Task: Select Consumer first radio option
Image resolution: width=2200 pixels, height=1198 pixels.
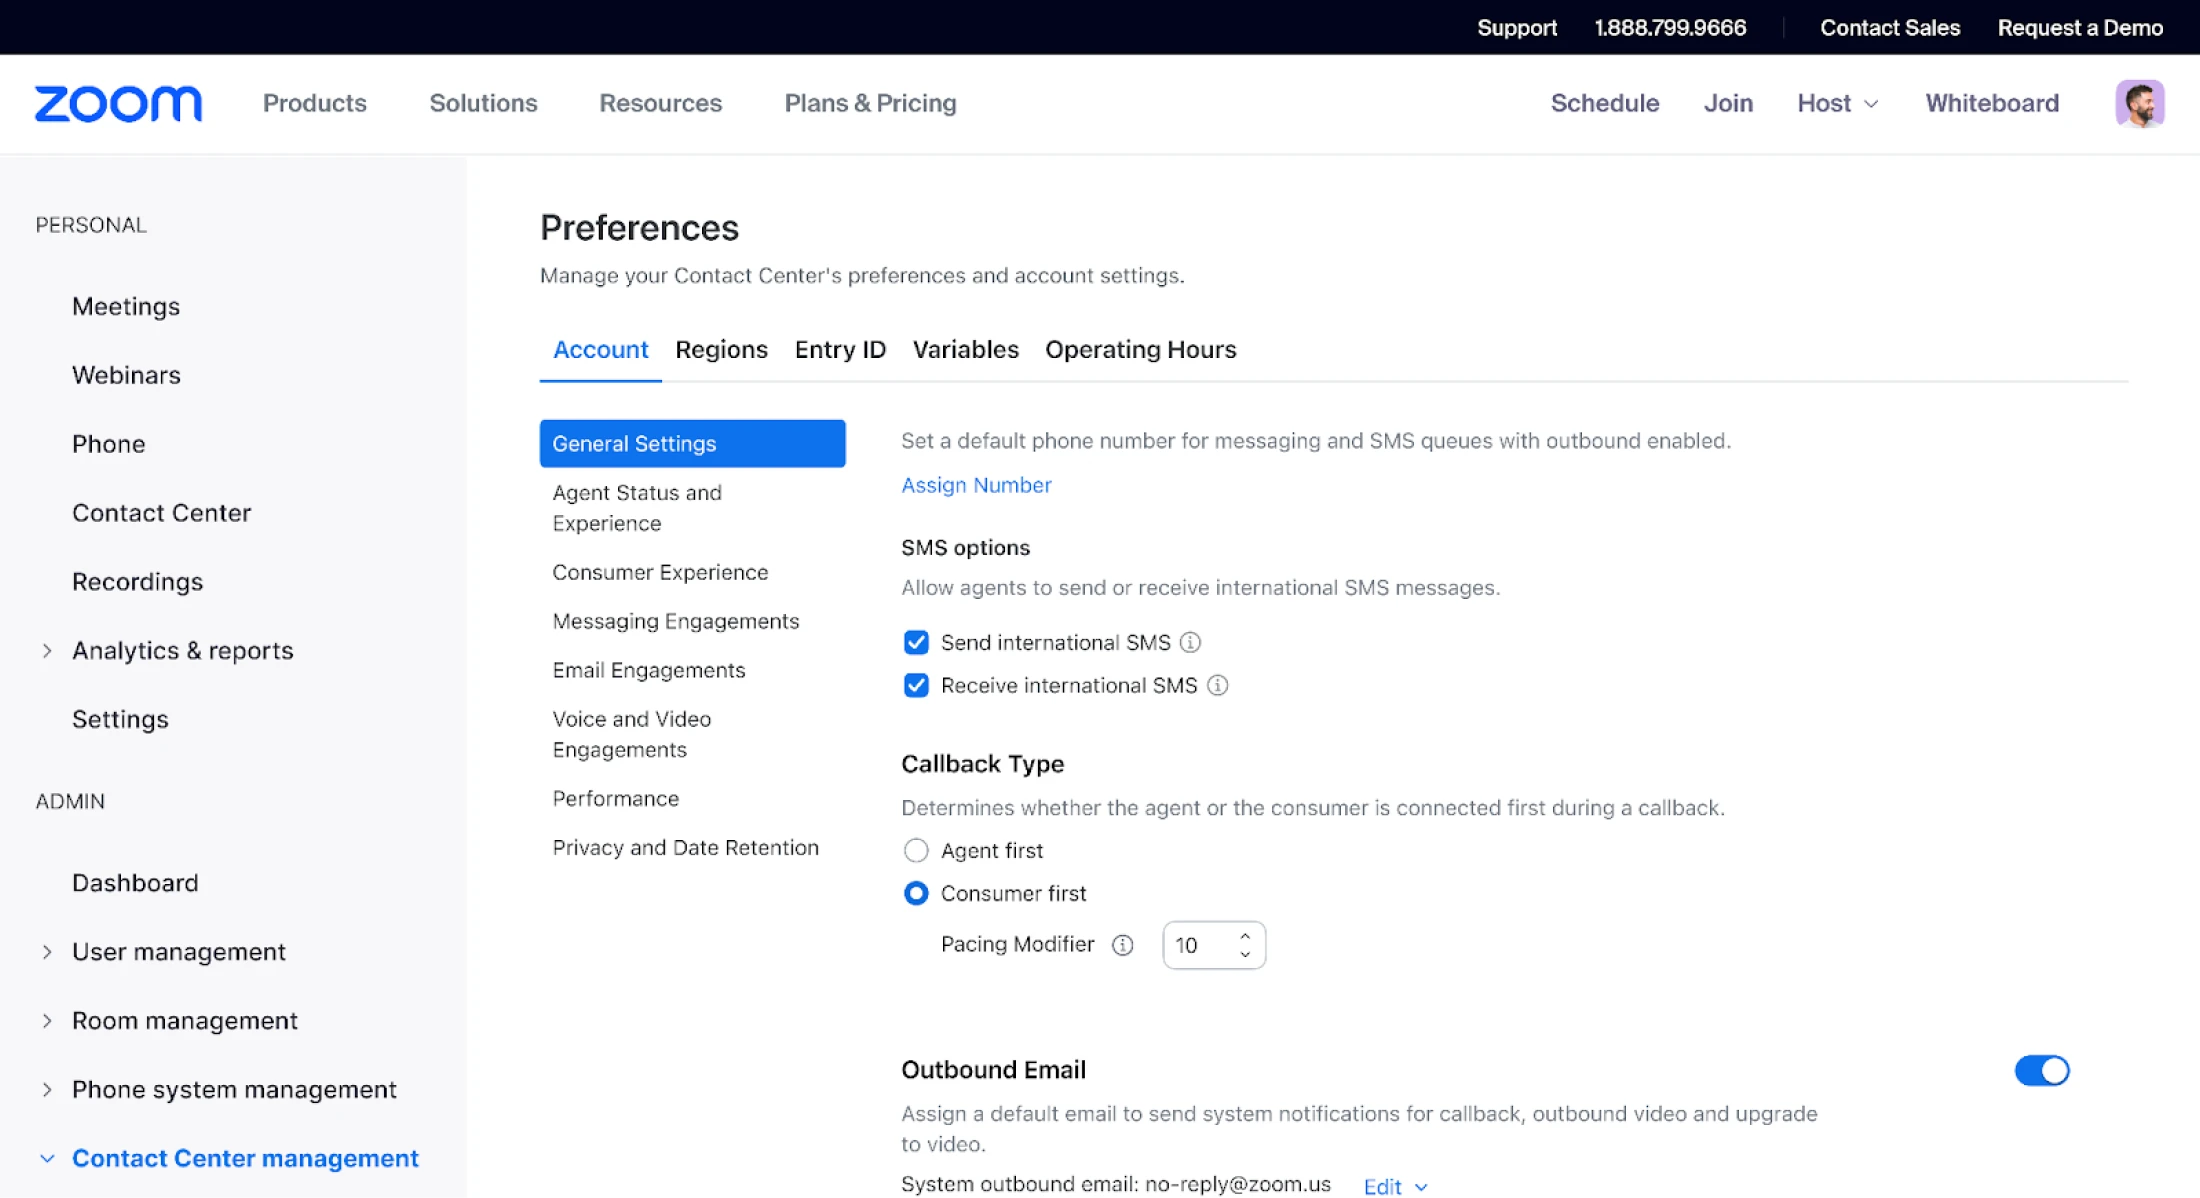Action: click(916, 893)
